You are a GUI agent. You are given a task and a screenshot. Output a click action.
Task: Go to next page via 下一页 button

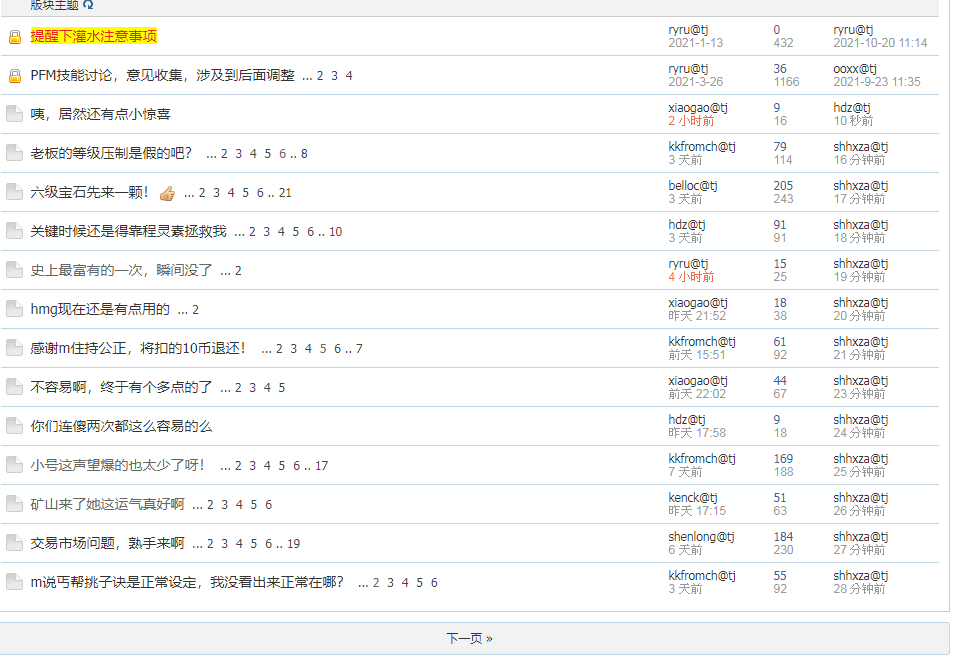click(470, 638)
